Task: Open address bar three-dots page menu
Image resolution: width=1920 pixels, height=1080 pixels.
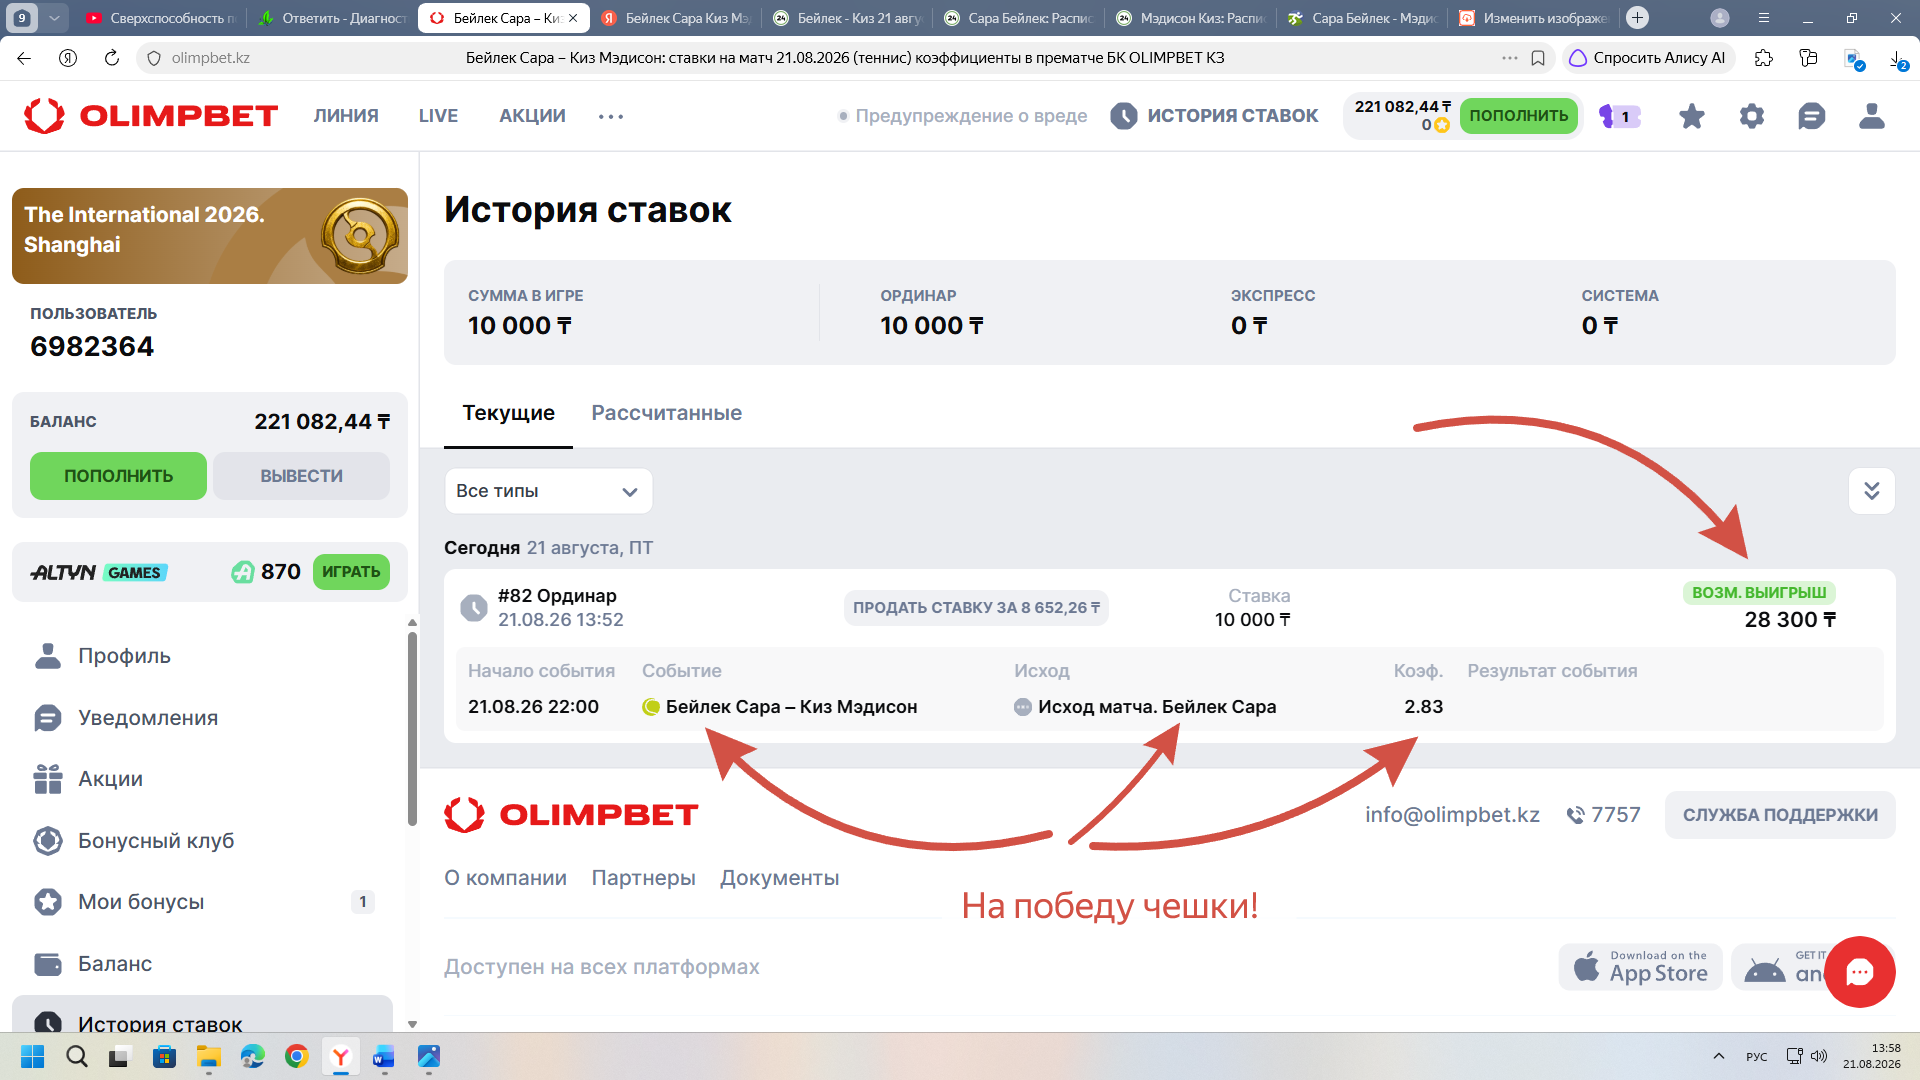Action: pos(1510,58)
